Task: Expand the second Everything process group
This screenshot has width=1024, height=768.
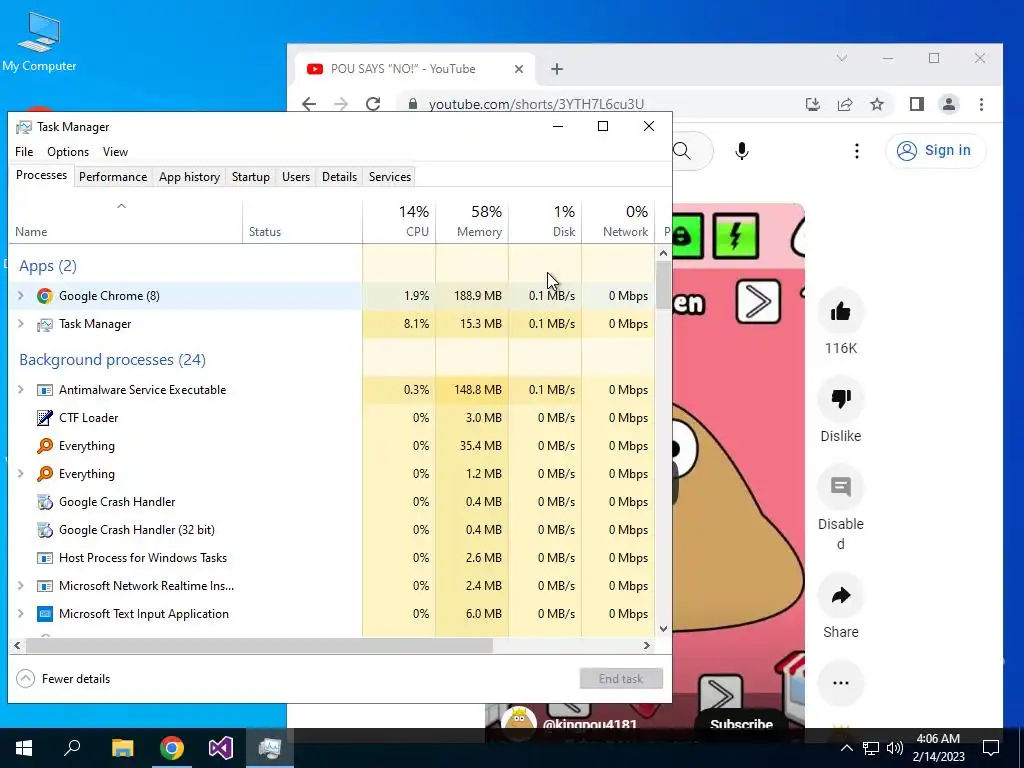Action: (x=20, y=474)
